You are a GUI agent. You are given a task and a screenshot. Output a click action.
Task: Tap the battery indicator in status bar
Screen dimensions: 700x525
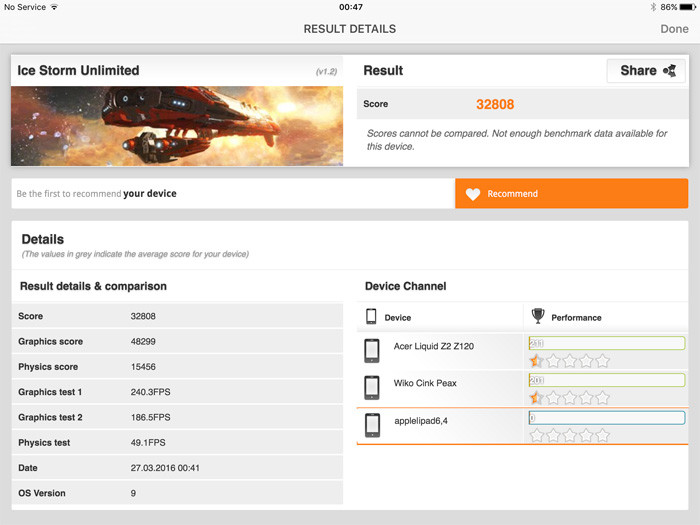point(683,7)
